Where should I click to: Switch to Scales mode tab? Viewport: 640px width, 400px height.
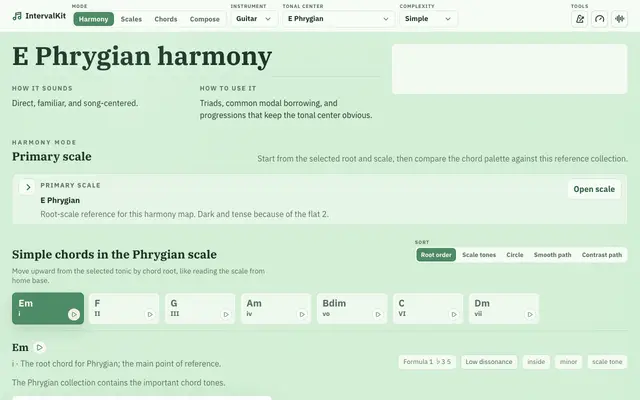[131, 19]
